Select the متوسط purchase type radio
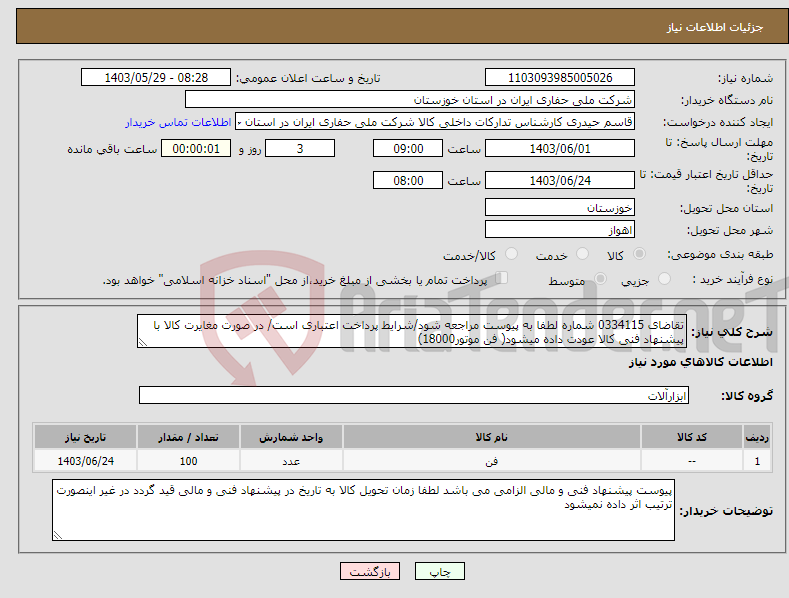789x598 pixels. tap(600, 278)
